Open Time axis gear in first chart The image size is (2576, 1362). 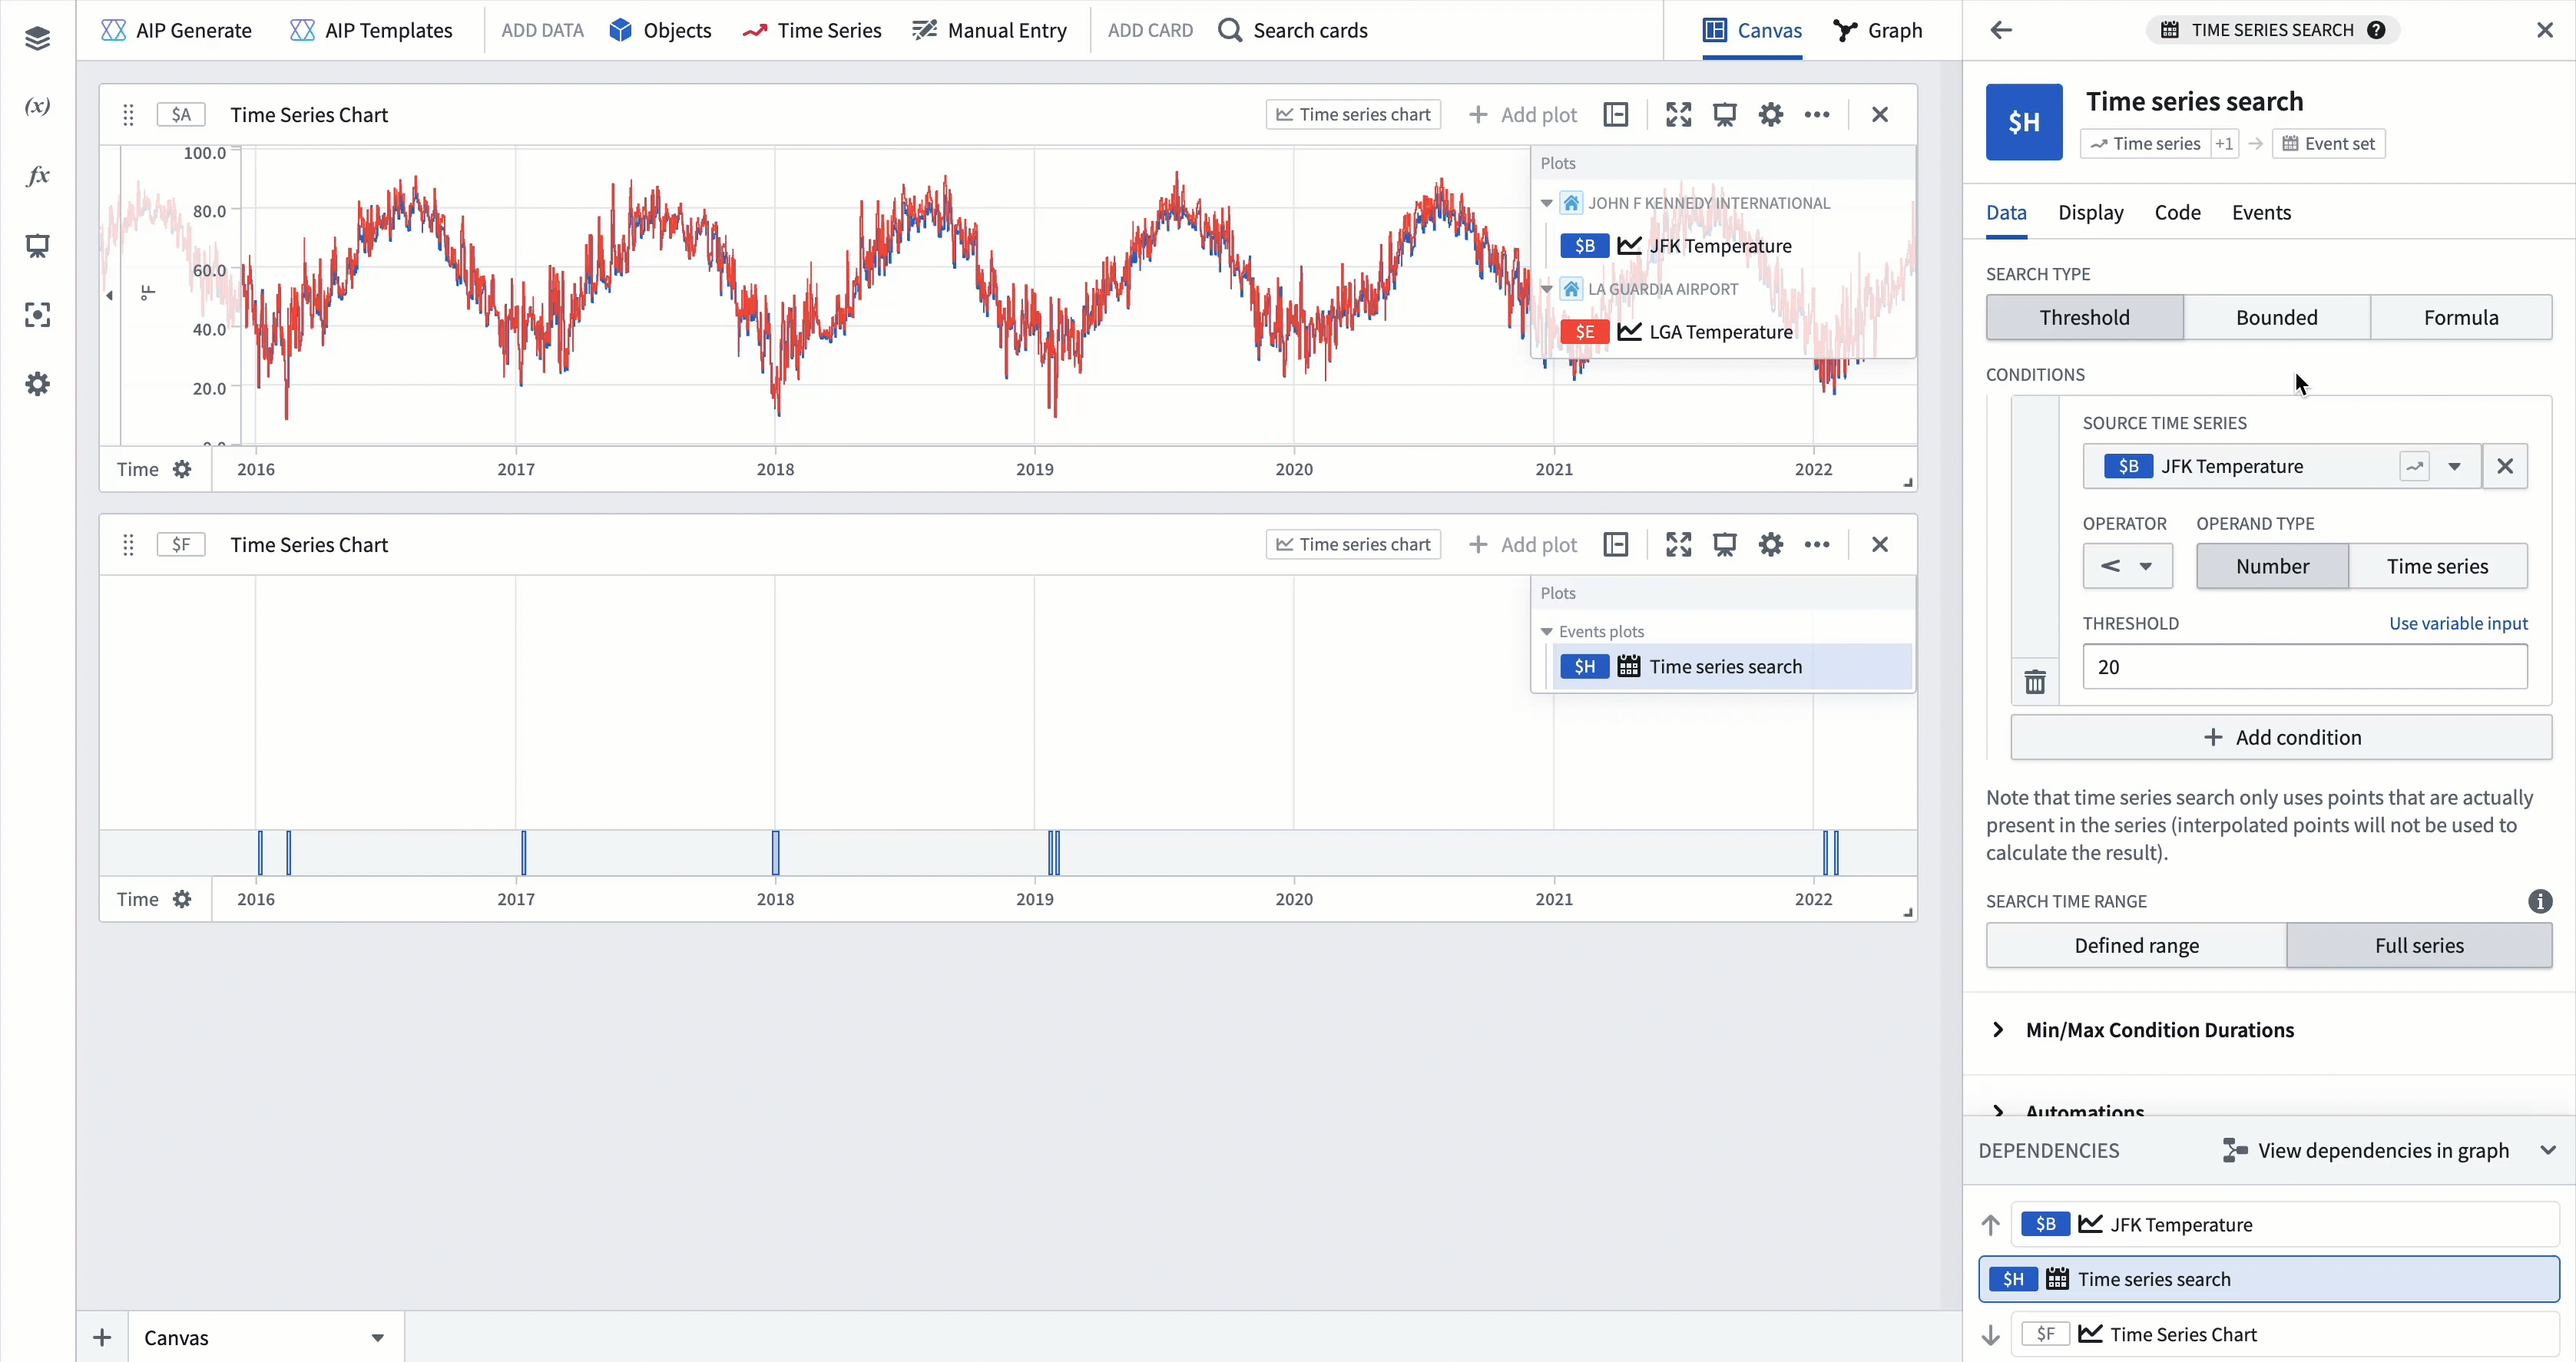pyautogui.click(x=182, y=469)
